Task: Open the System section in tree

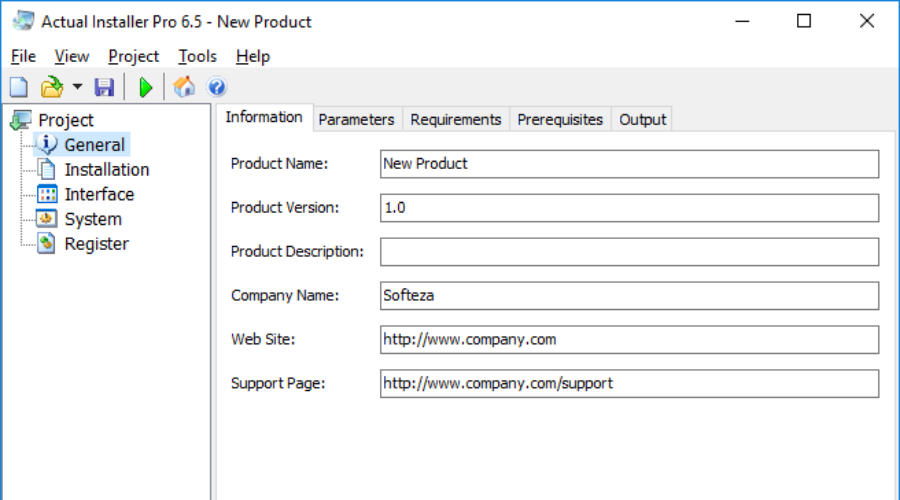Action: click(x=93, y=219)
